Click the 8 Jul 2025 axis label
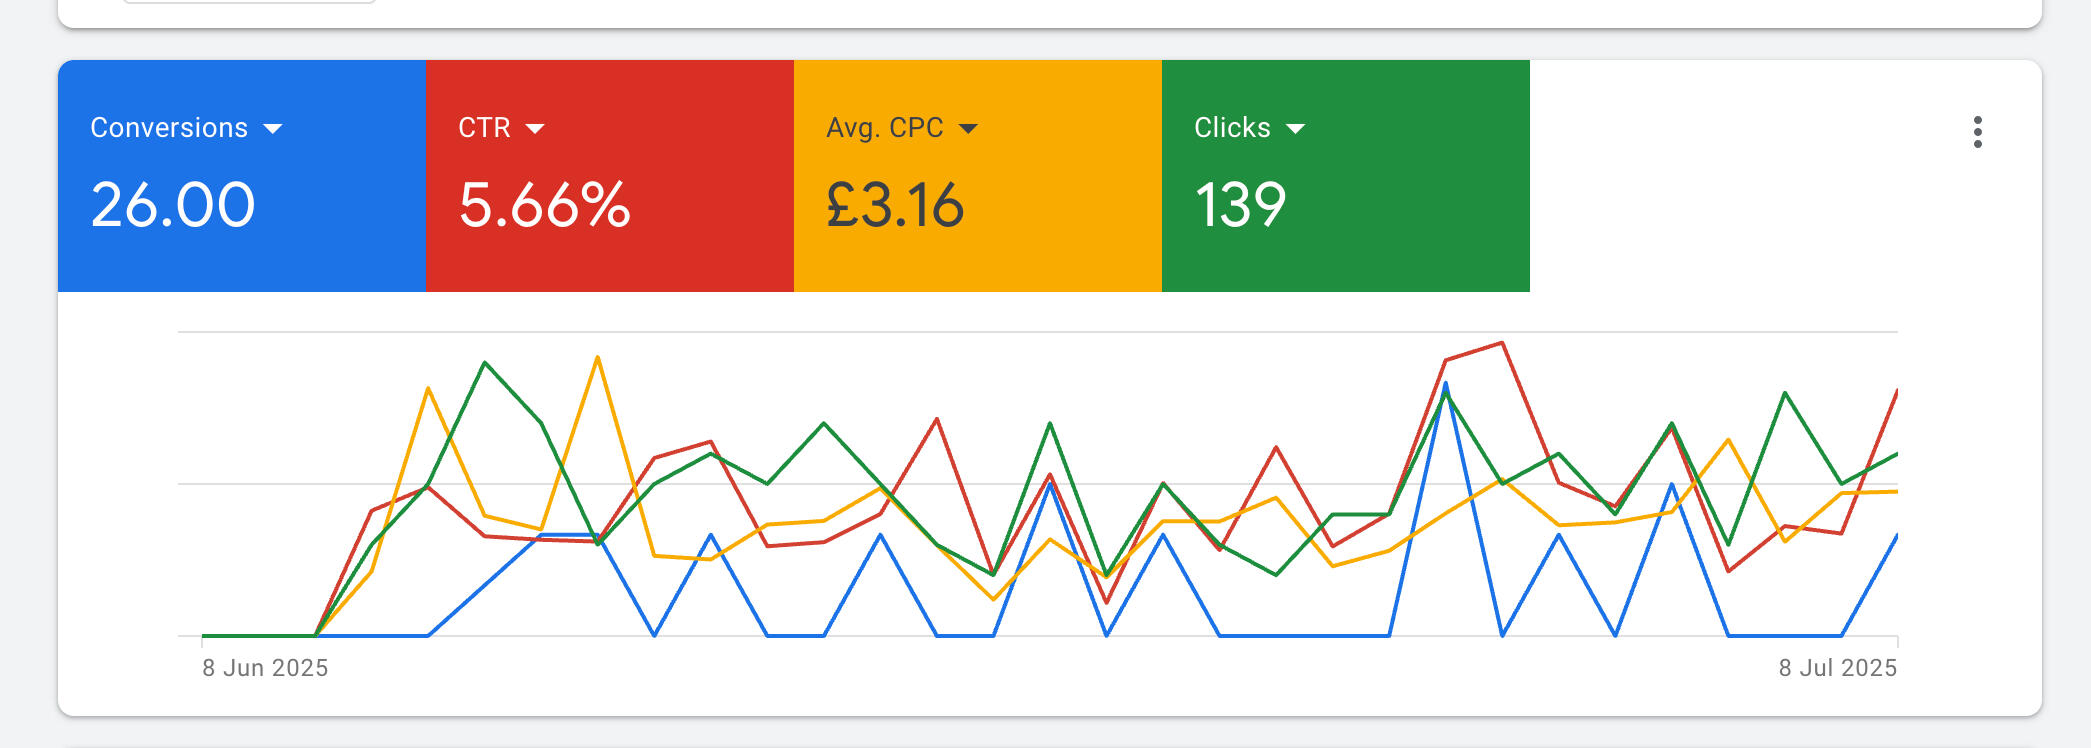This screenshot has width=2091, height=748. [x=1837, y=668]
